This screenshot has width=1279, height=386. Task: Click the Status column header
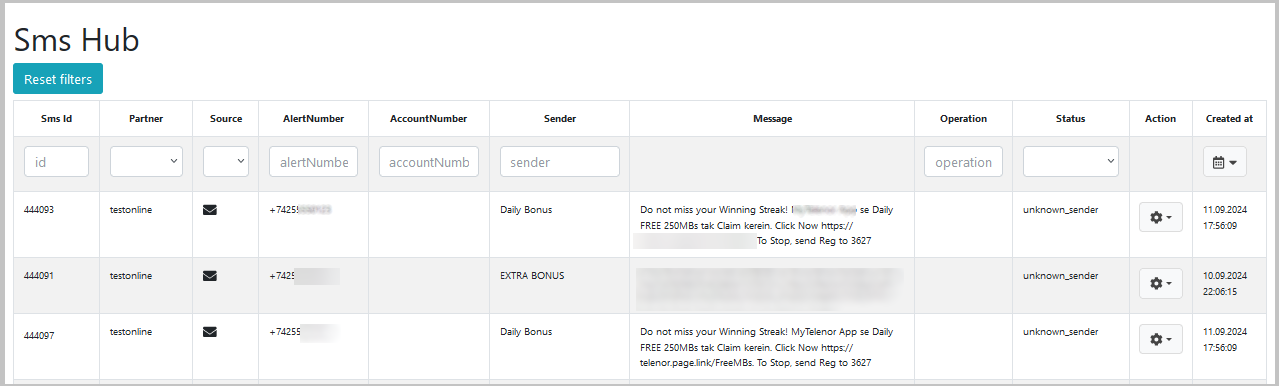click(1070, 118)
